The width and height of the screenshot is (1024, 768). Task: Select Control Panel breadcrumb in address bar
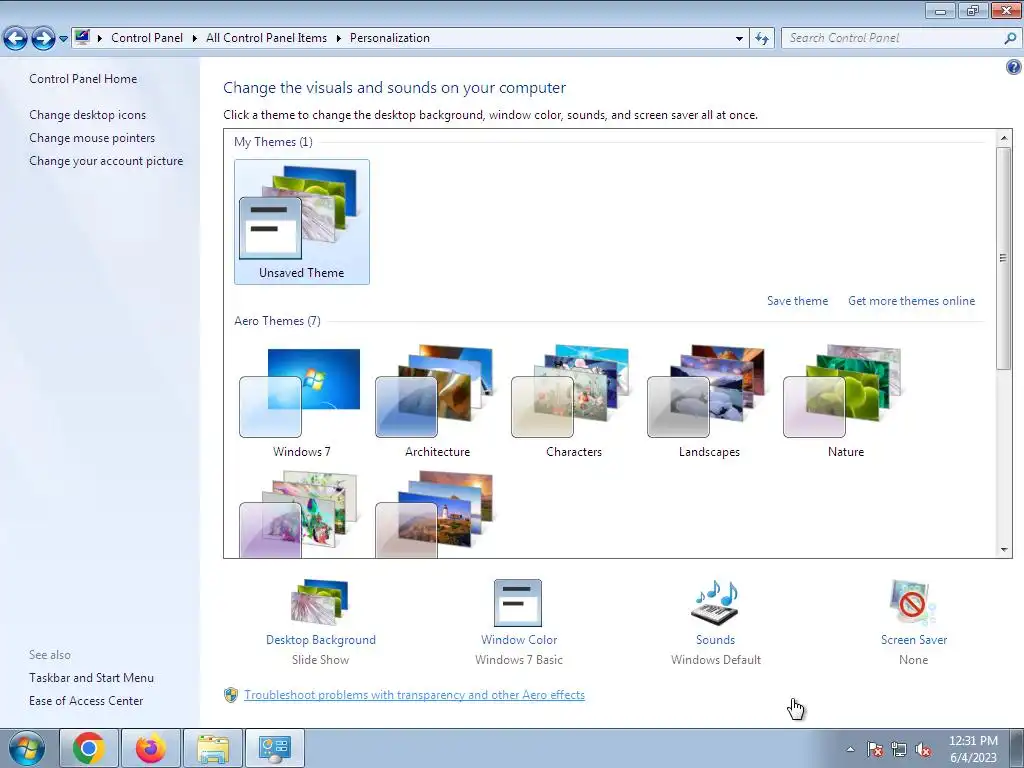[147, 38]
